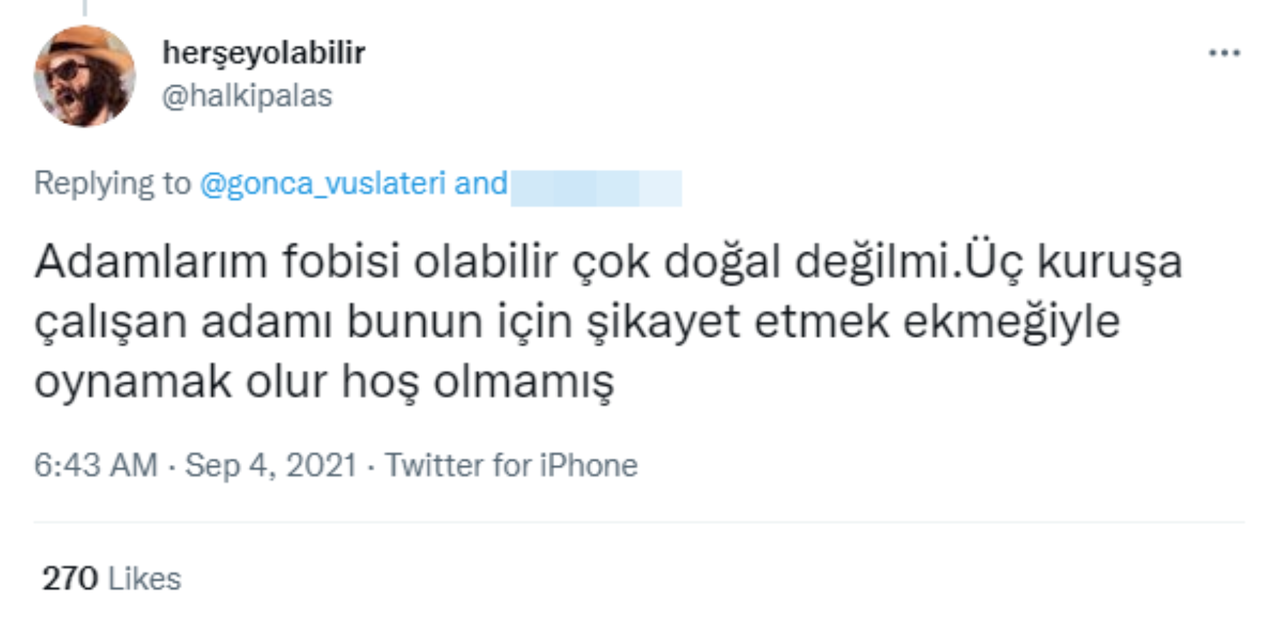Click the blurred second replied-to account
1280x631 pixels.
click(596, 187)
